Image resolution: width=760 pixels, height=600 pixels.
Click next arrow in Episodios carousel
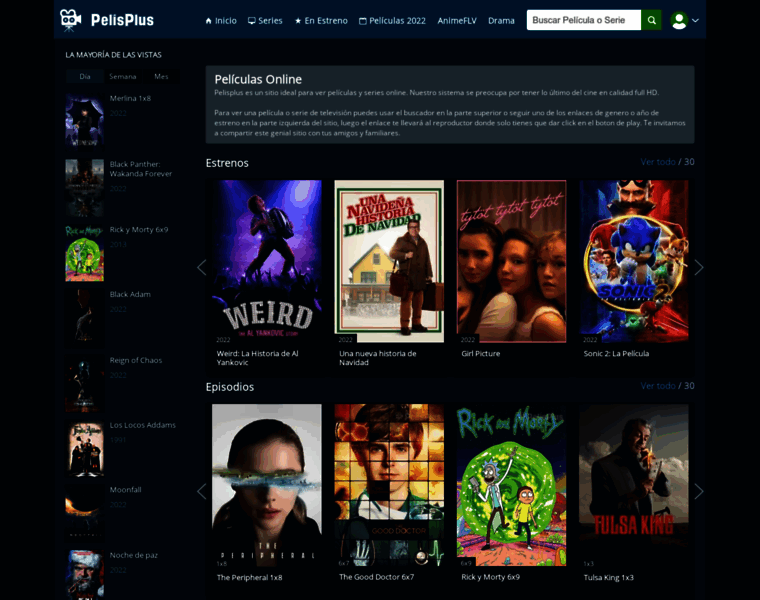pyautogui.click(x=698, y=491)
